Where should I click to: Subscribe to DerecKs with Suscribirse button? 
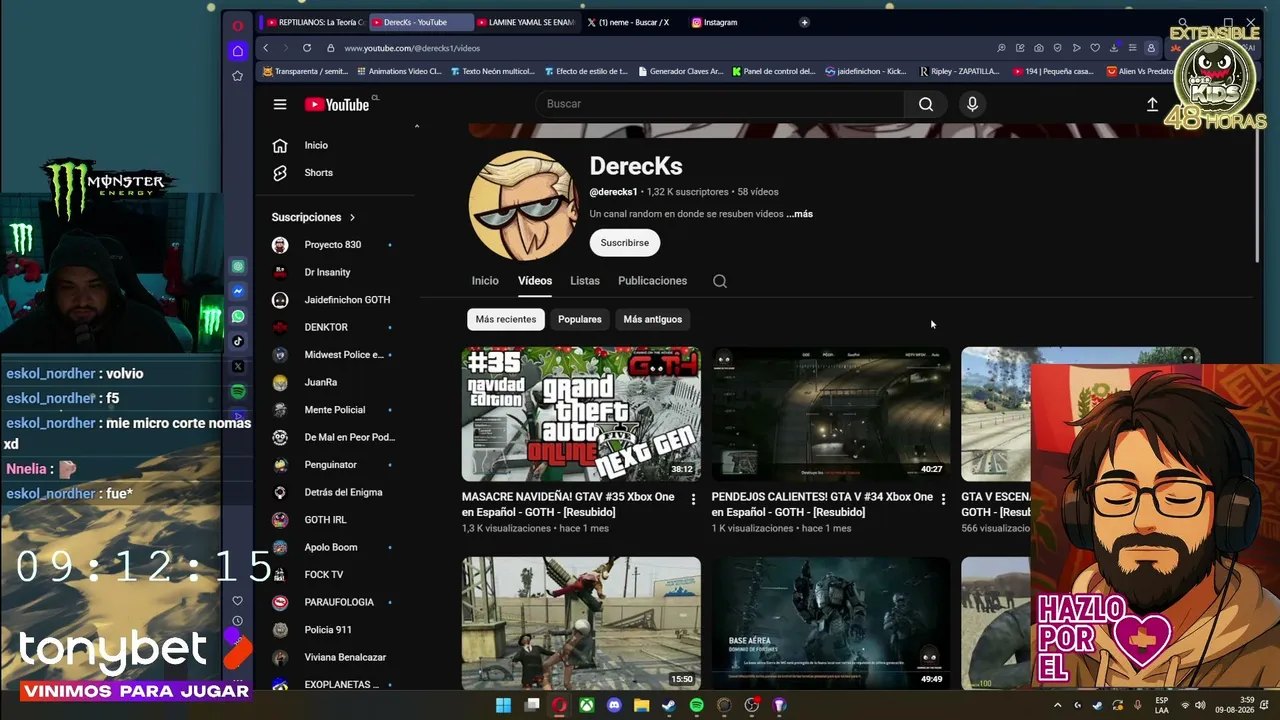pyautogui.click(x=625, y=243)
